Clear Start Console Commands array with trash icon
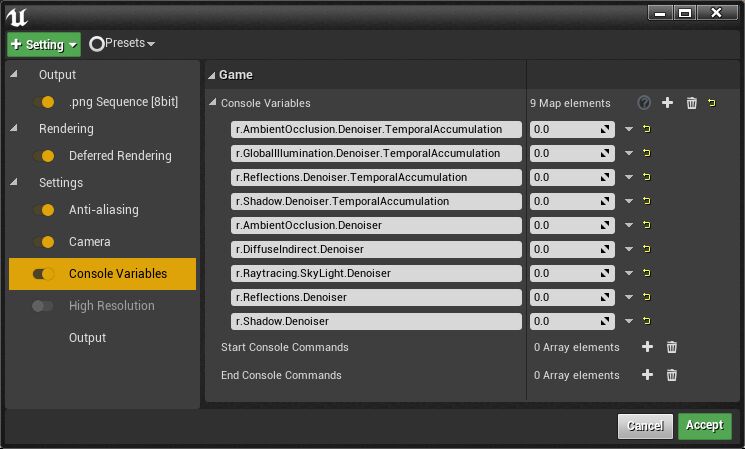 pyautogui.click(x=671, y=347)
